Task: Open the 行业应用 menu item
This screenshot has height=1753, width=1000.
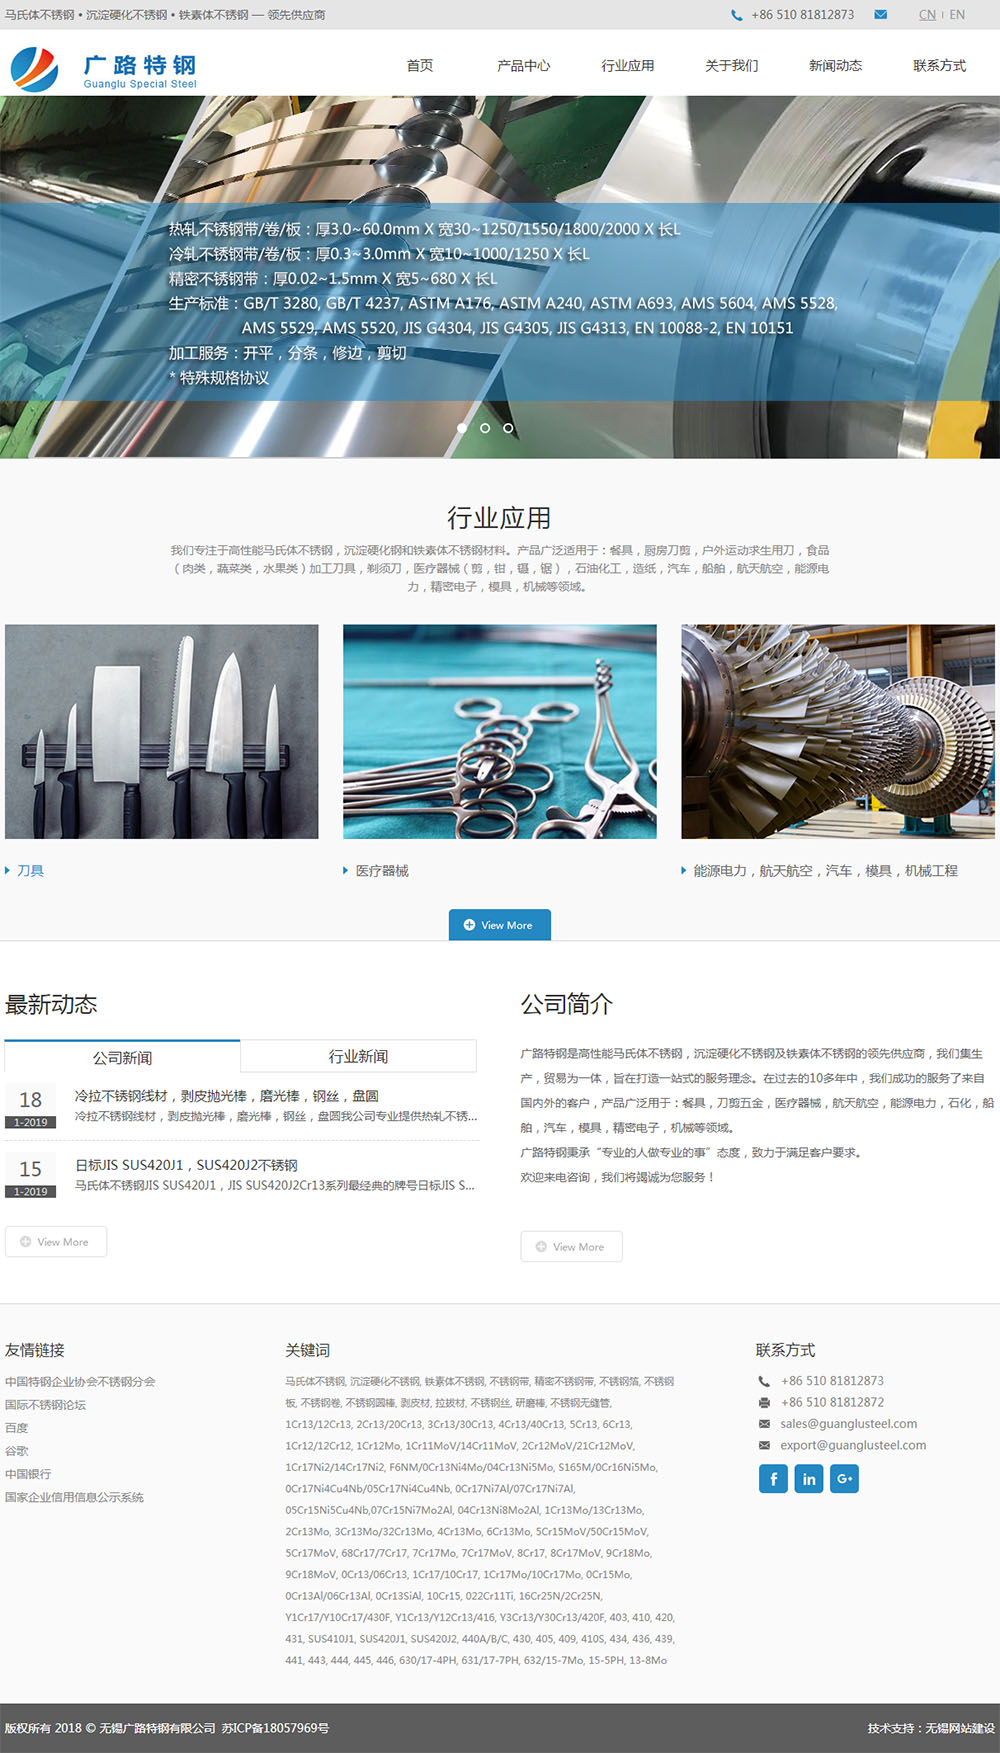Action: click(628, 66)
